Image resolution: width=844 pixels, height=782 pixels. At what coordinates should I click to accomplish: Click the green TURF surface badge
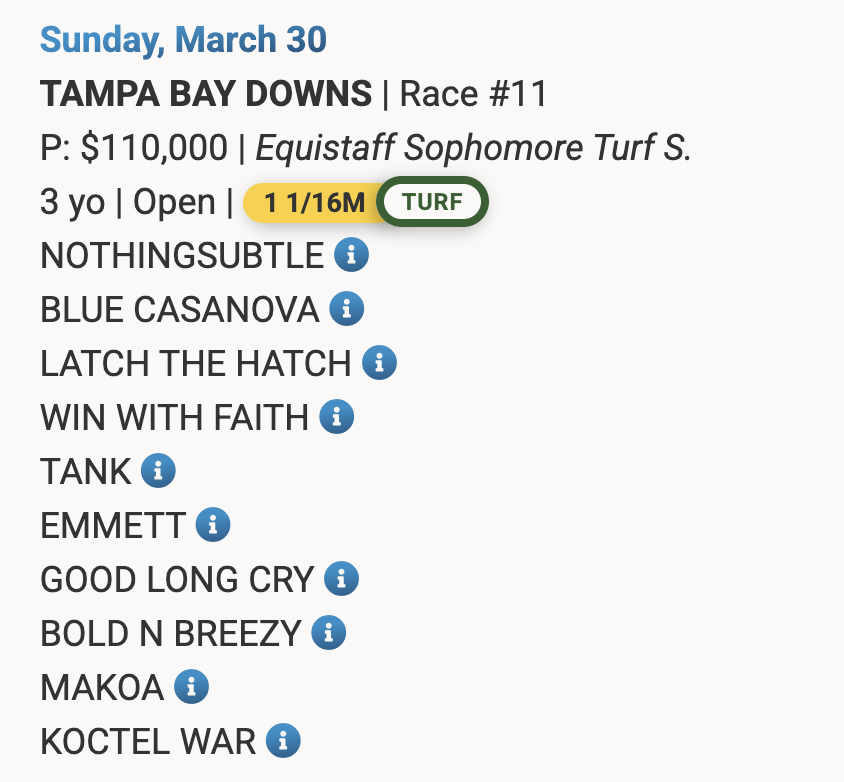[432, 202]
